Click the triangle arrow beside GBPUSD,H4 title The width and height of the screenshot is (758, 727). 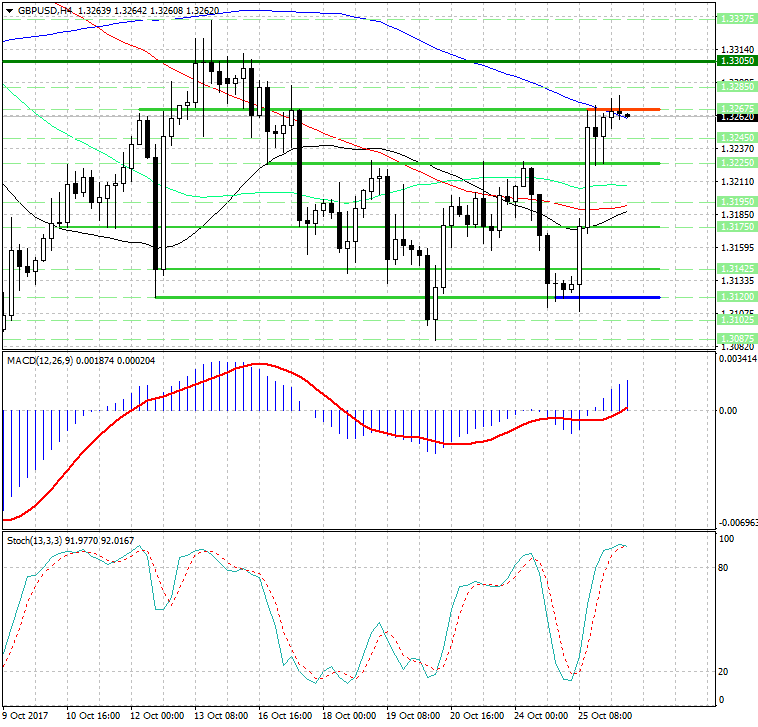pos(9,10)
